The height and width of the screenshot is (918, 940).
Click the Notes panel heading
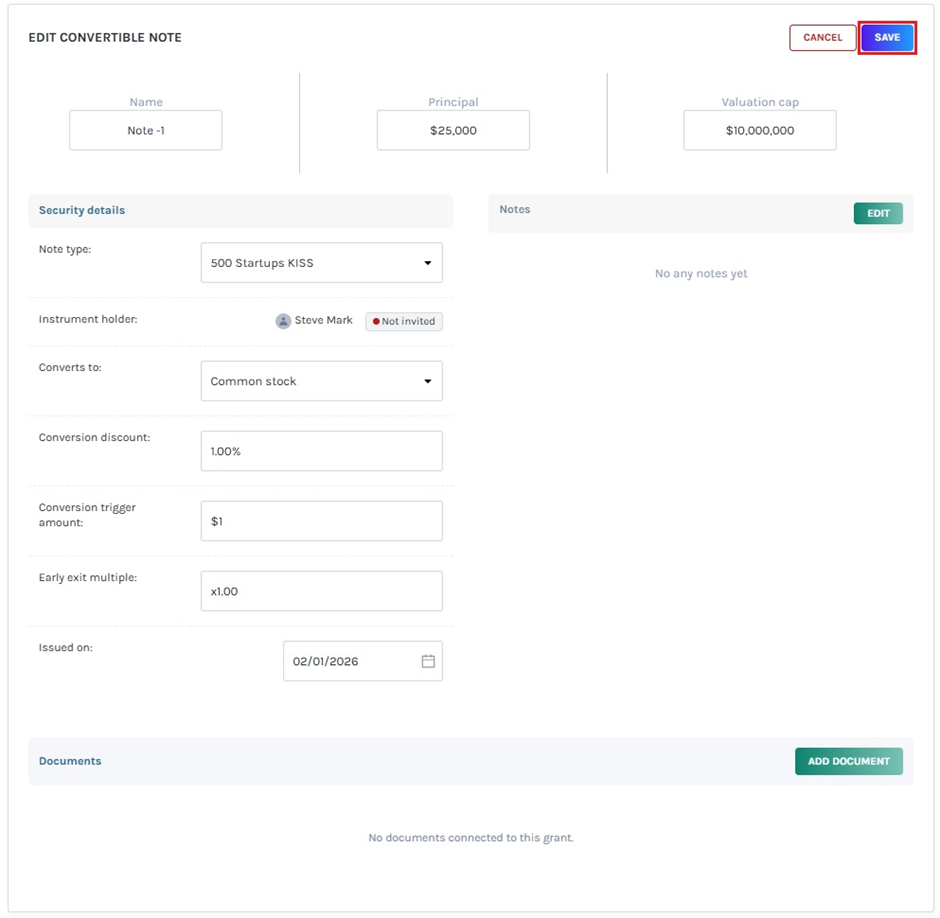point(515,209)
